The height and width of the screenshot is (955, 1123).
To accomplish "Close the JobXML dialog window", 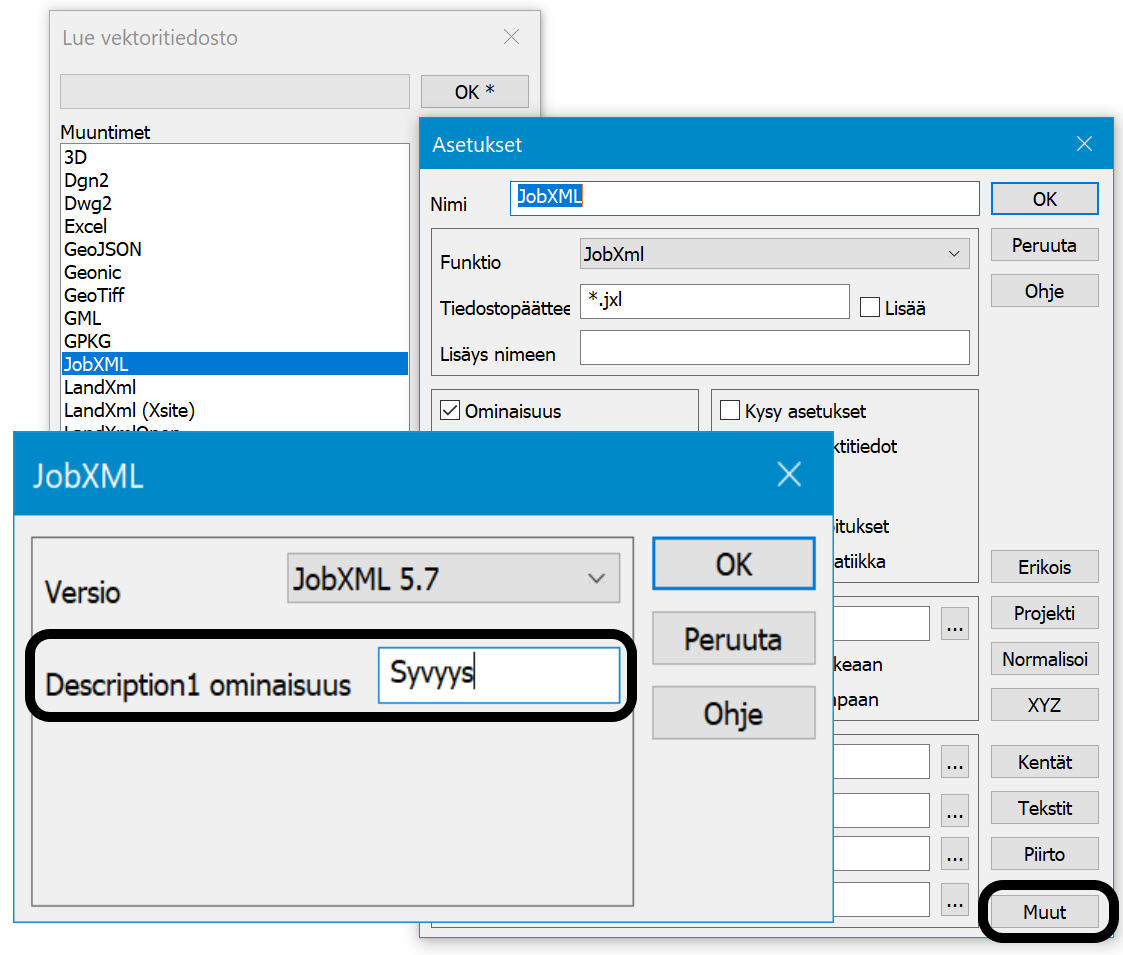I will 788,474.
